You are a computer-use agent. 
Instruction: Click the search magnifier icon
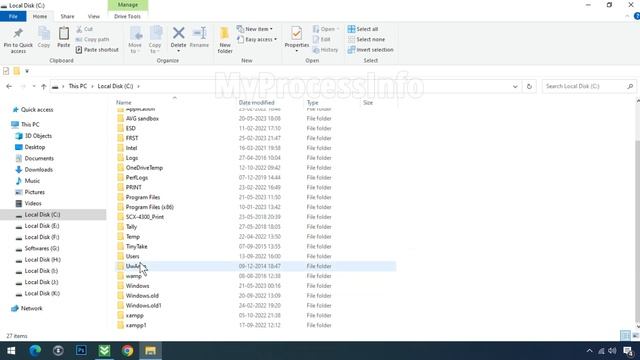point(630,86)
